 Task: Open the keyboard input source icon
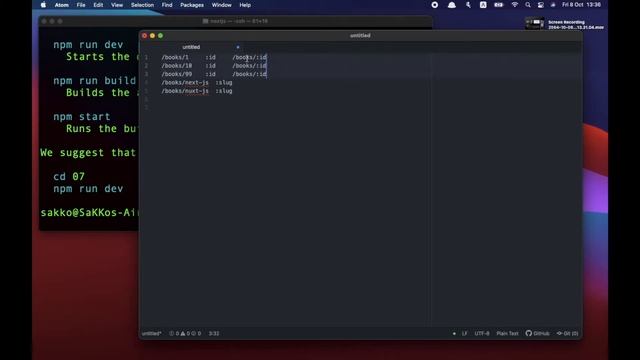point(483,5)
